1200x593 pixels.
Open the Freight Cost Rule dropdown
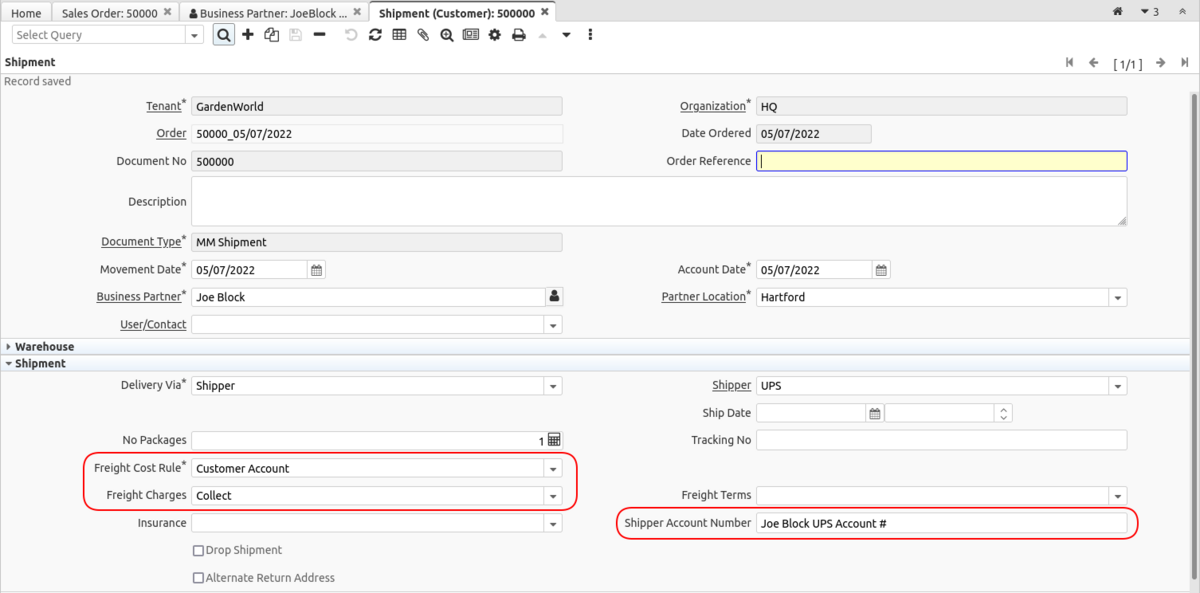(x=552, y=468)
